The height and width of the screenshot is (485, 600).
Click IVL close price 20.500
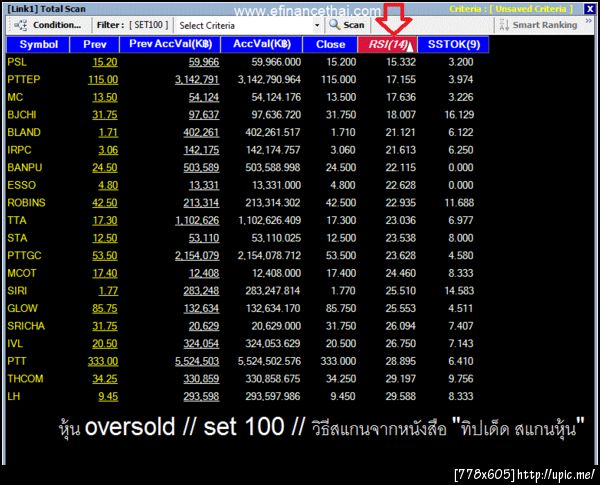(x=341, y=344)
